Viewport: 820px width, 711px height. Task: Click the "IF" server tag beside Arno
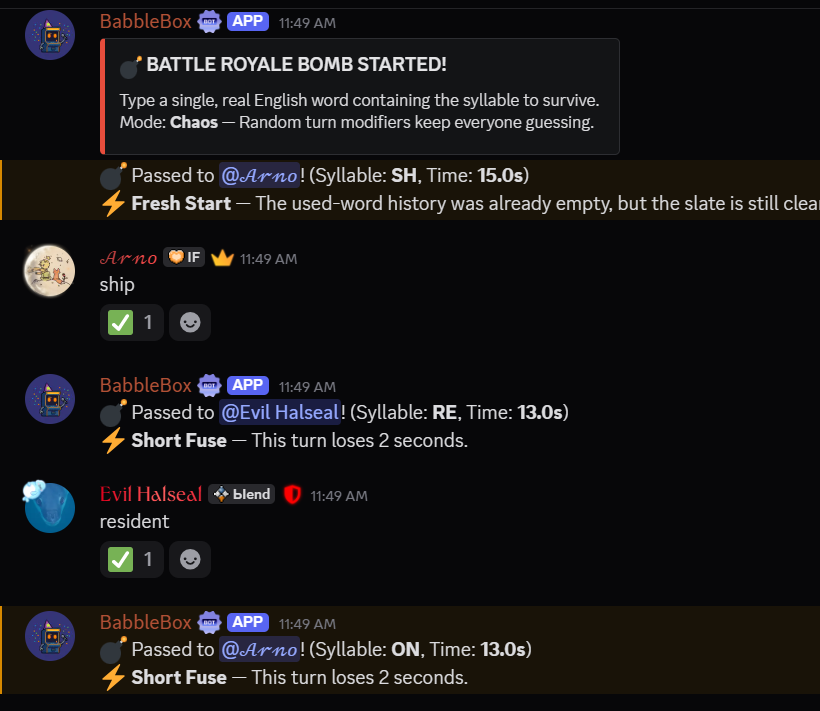(x=183, y=258)
